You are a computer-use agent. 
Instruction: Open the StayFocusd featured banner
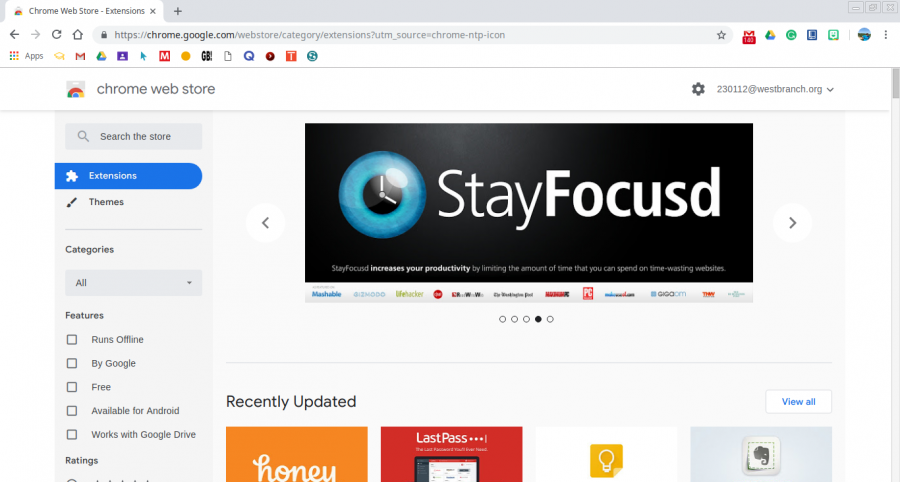point(529,213)
